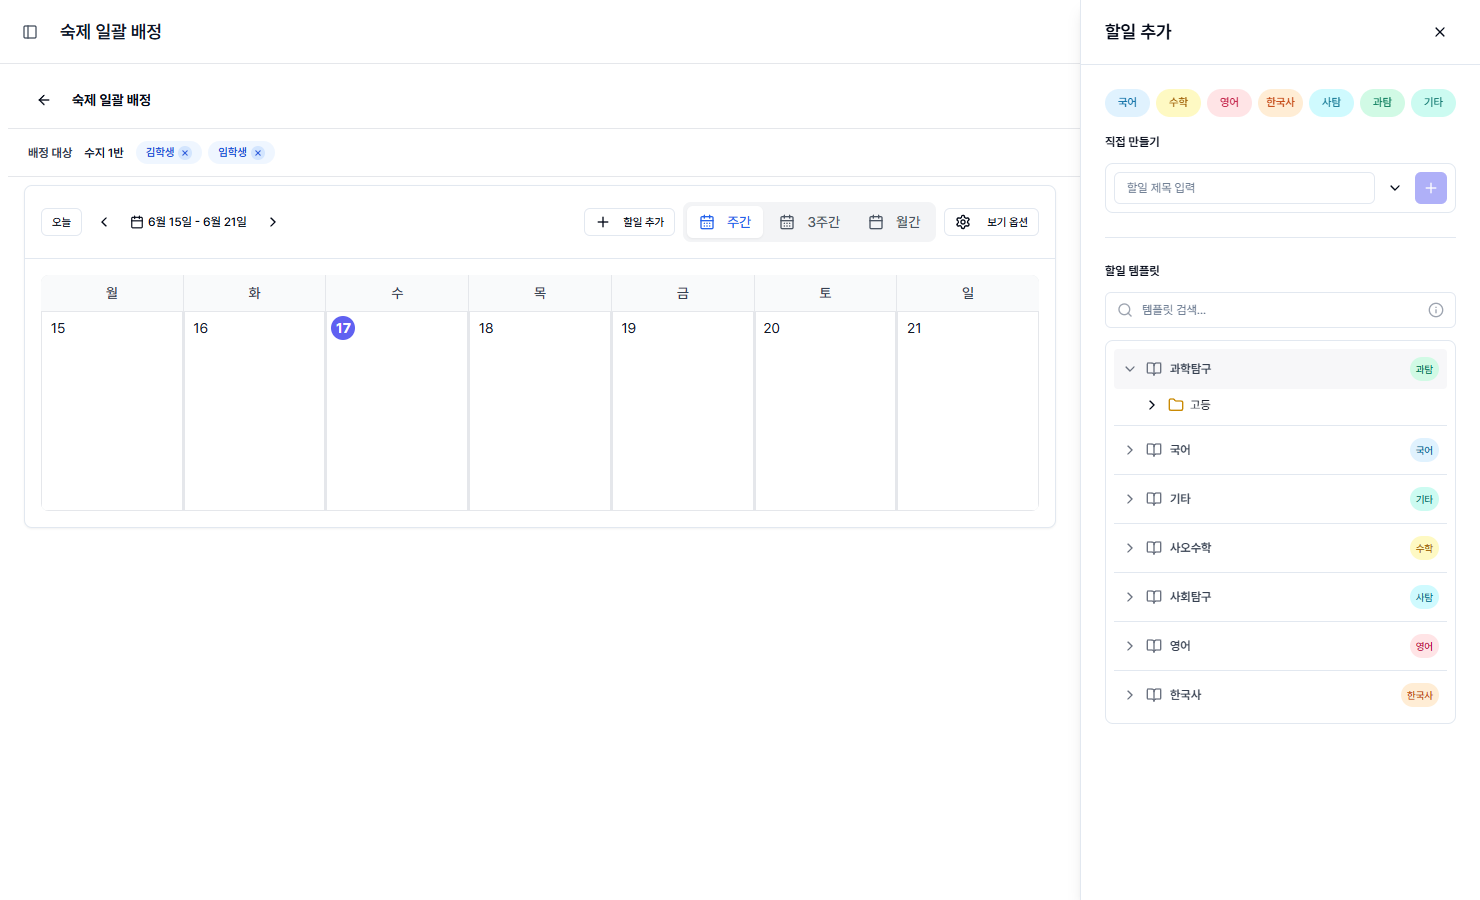1480x900 pixels.
Task: Click the book icon for 국어
Action: tap(1154, 450)
